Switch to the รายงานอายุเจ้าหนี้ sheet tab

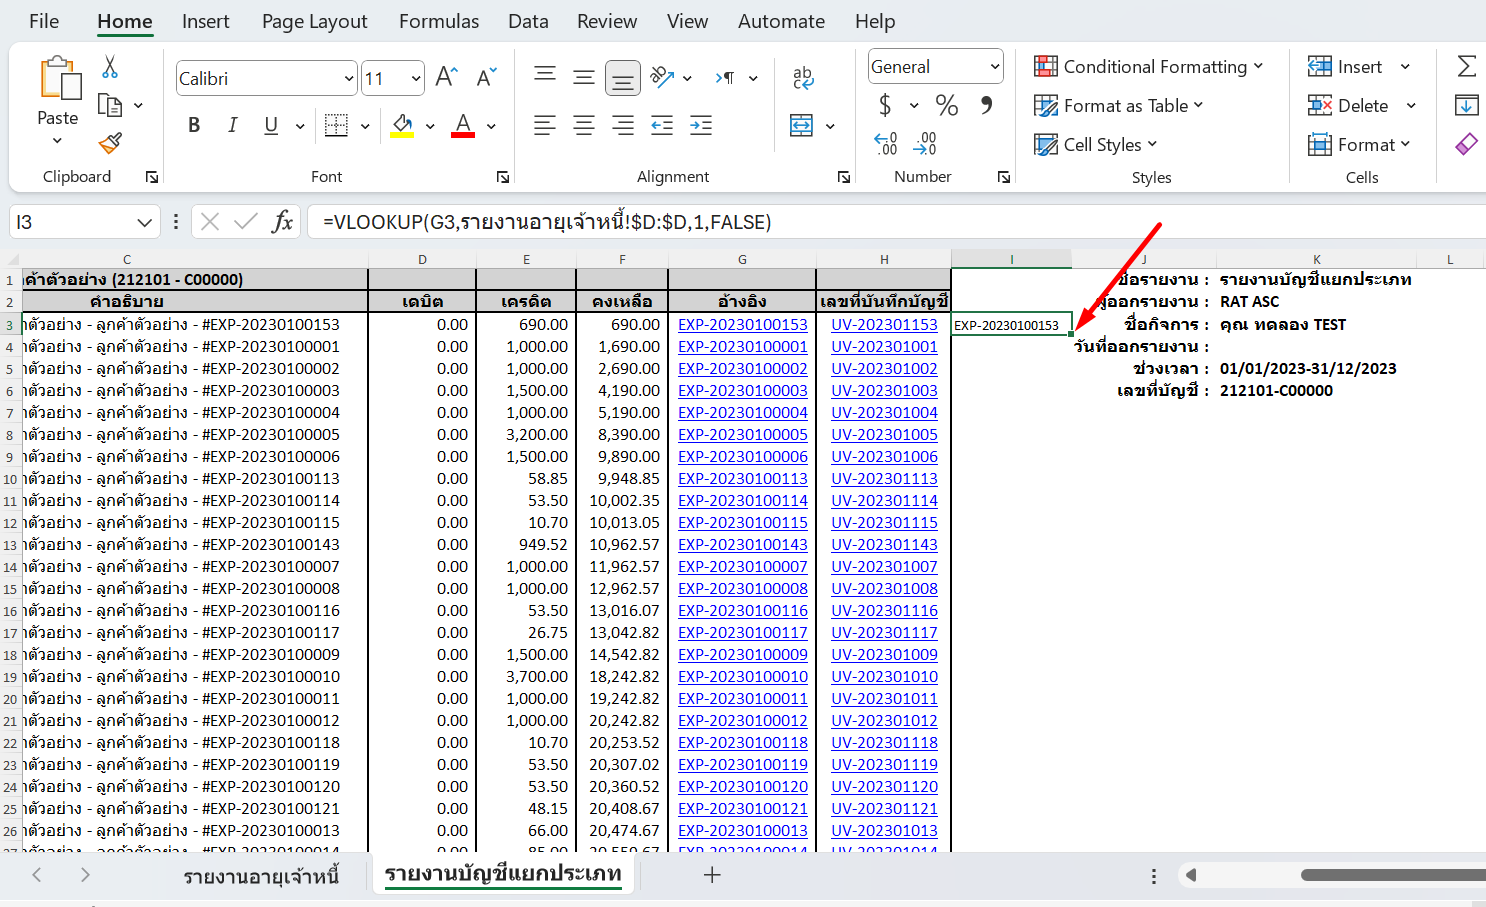(261, 876)
